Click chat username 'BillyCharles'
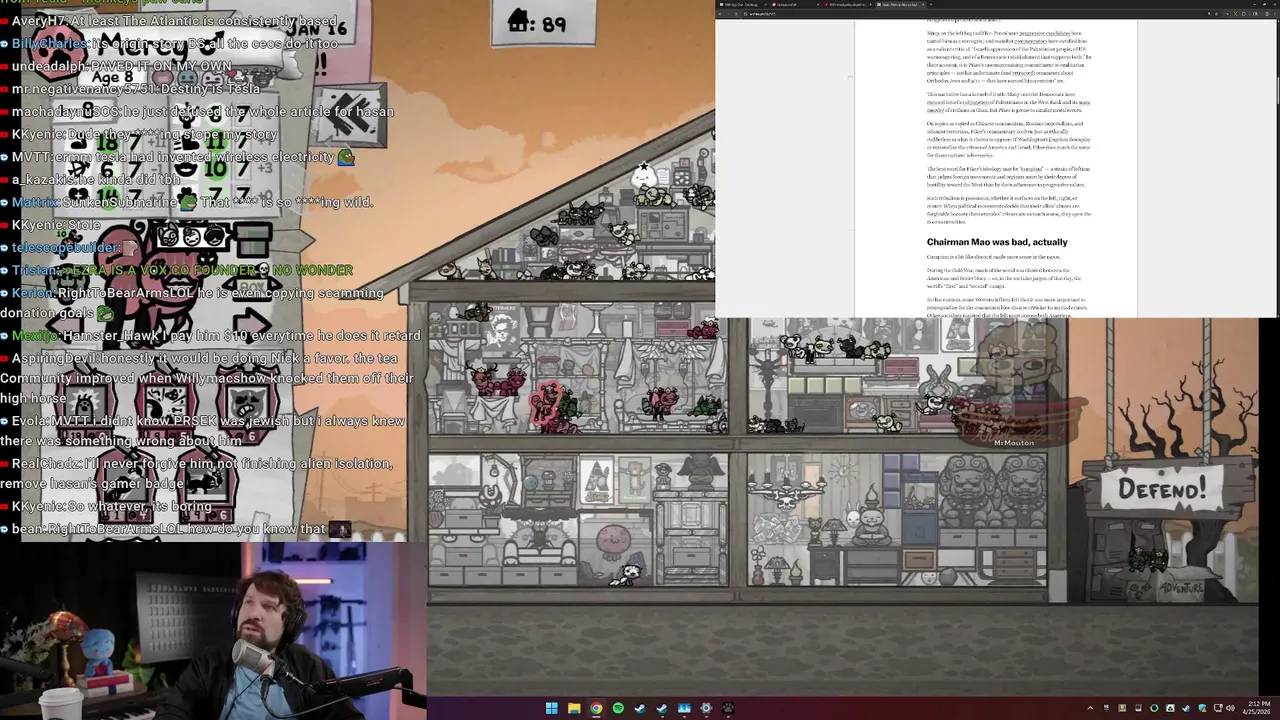1280x720 pixels. point(49,44)
